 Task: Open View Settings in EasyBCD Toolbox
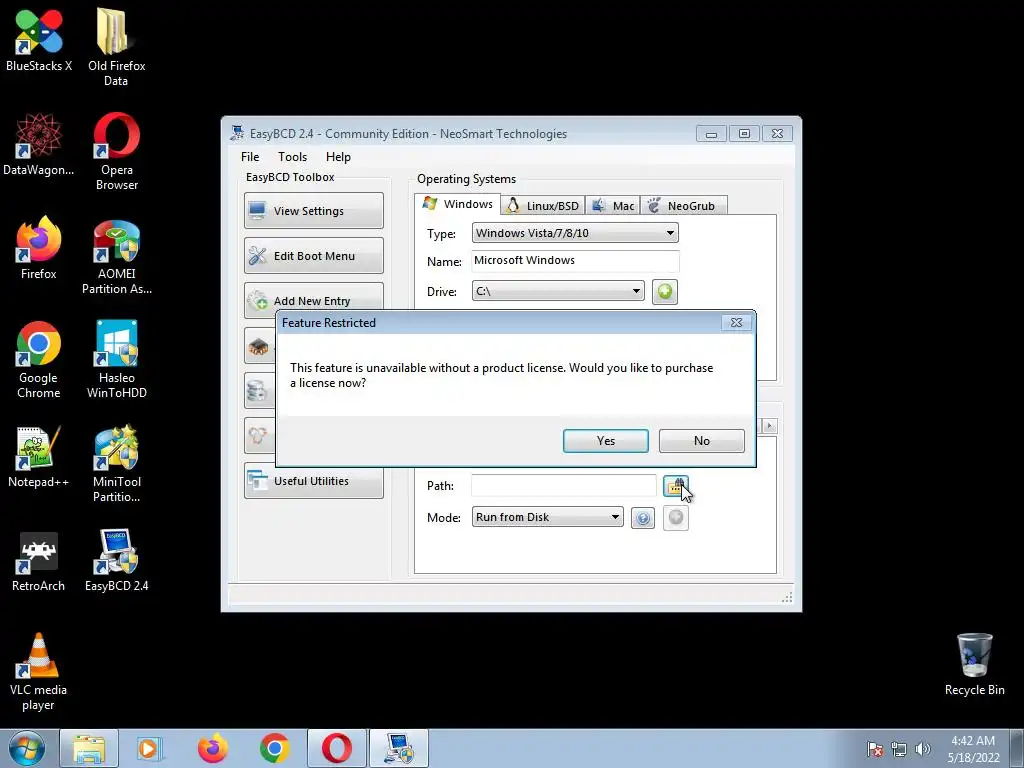(x=313, y=210)
